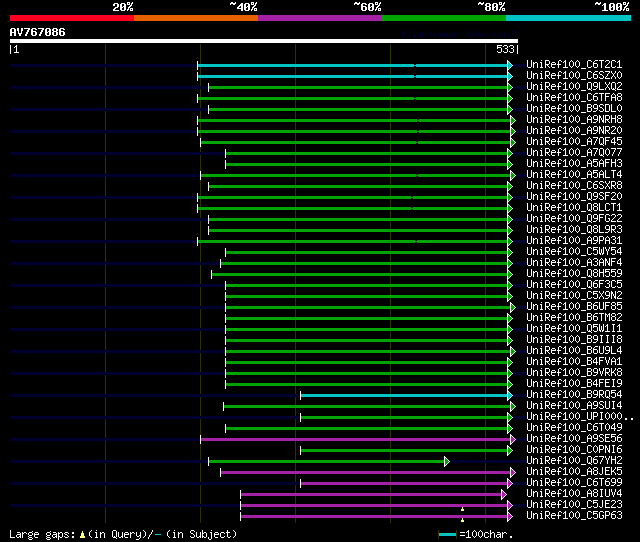Select the UniRef100_A8JEK5 label

coord(574,472)
